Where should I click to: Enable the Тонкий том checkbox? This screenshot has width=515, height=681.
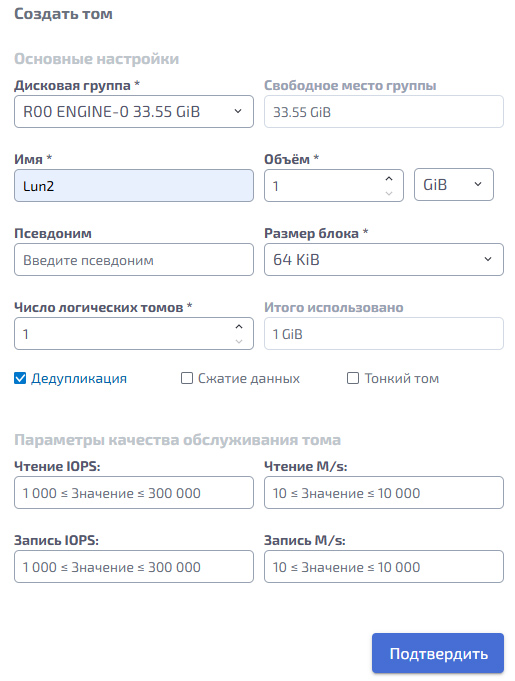coord(353,378)
